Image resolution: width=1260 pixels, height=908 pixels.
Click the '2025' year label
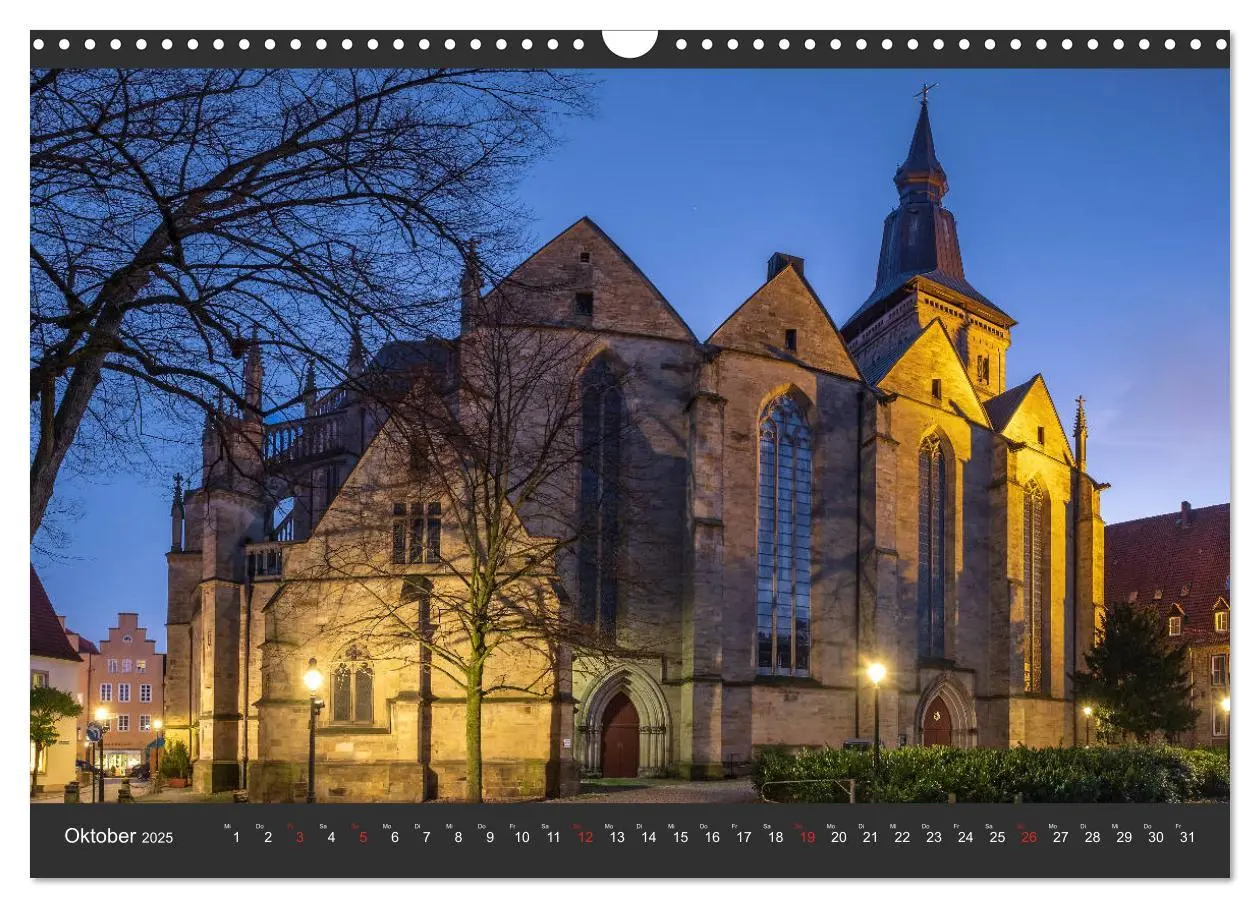tap(157, 838)
